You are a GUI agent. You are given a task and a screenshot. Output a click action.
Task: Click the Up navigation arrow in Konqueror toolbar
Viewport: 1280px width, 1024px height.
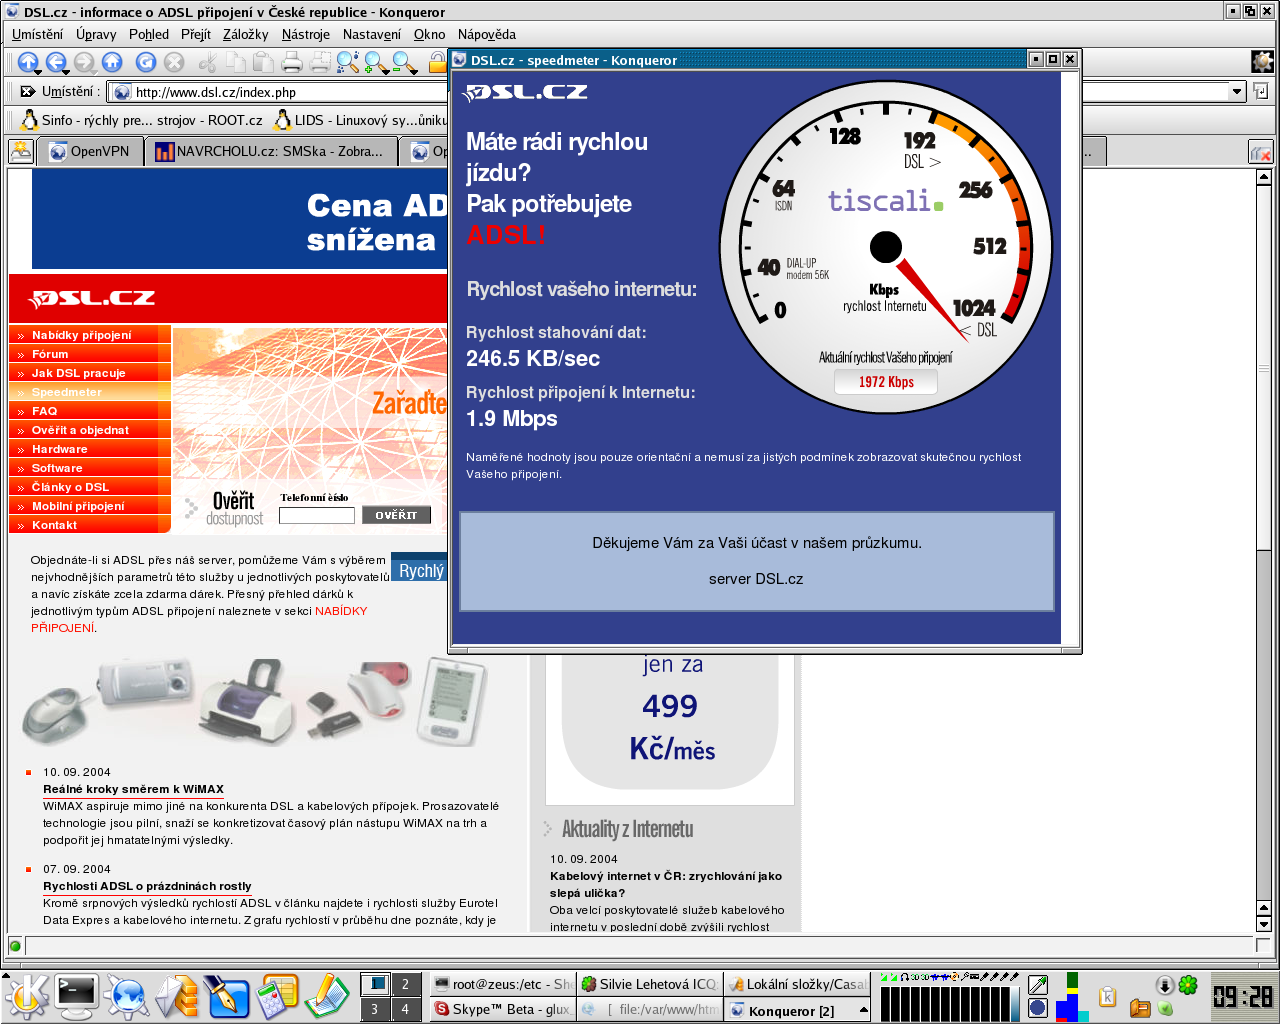[x=28, y=62]
